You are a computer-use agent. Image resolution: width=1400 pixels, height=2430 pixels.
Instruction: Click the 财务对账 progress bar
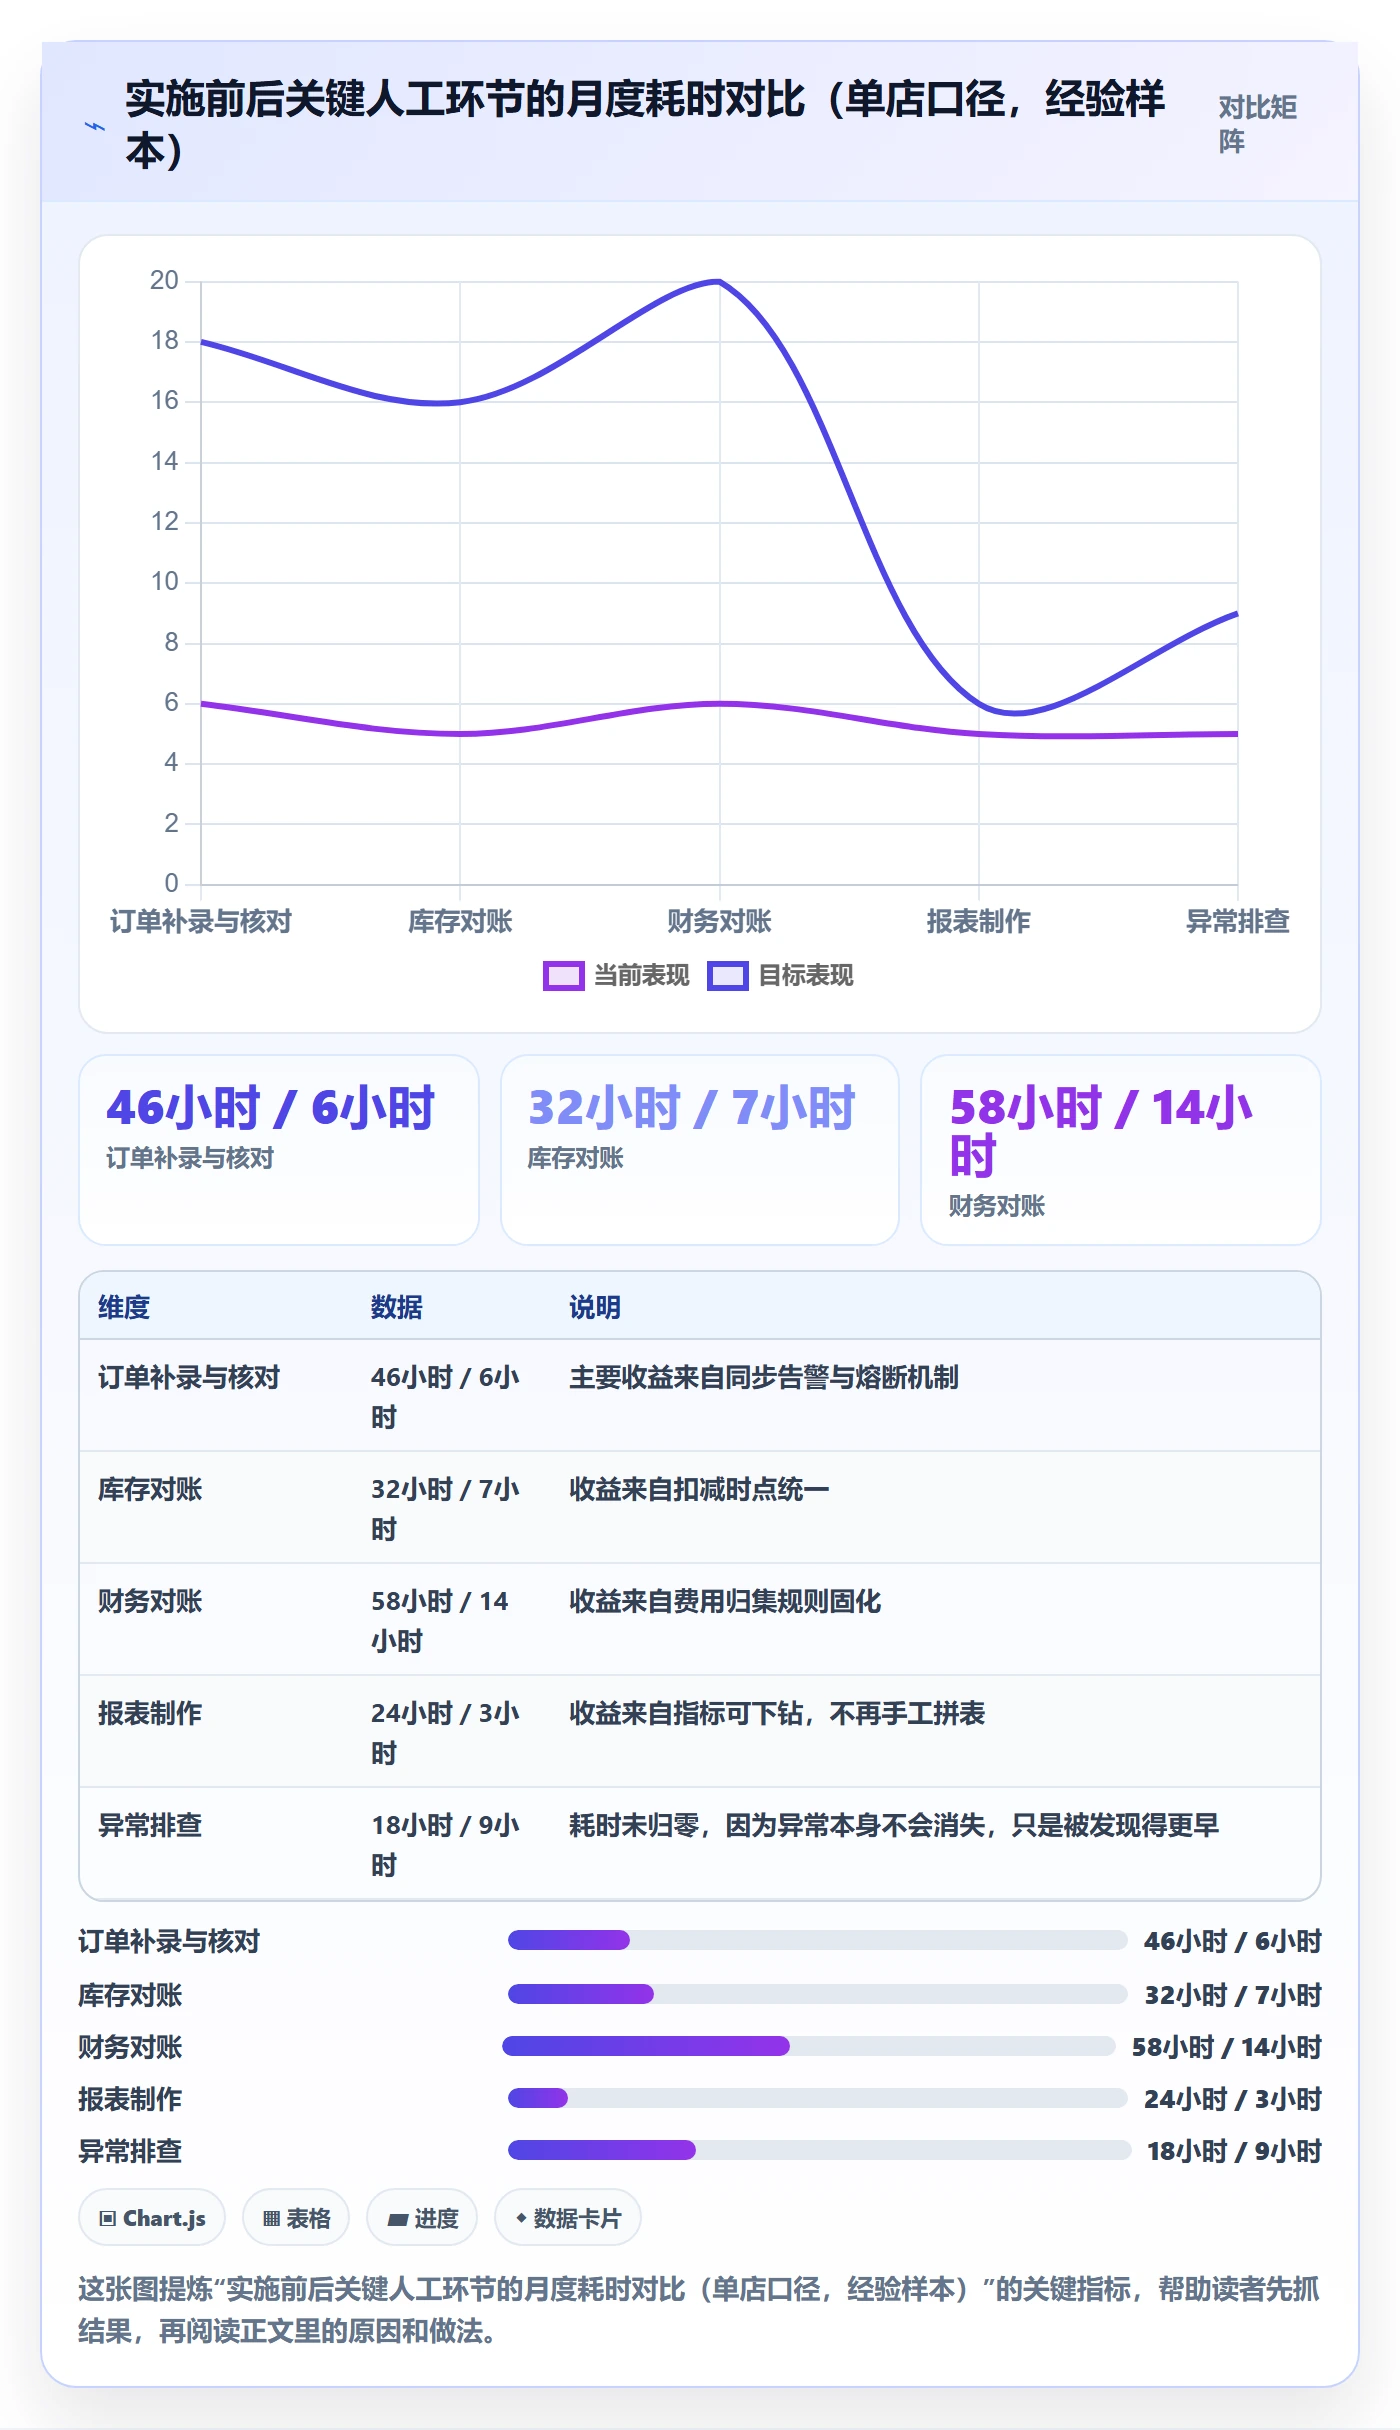[808, 2046]
